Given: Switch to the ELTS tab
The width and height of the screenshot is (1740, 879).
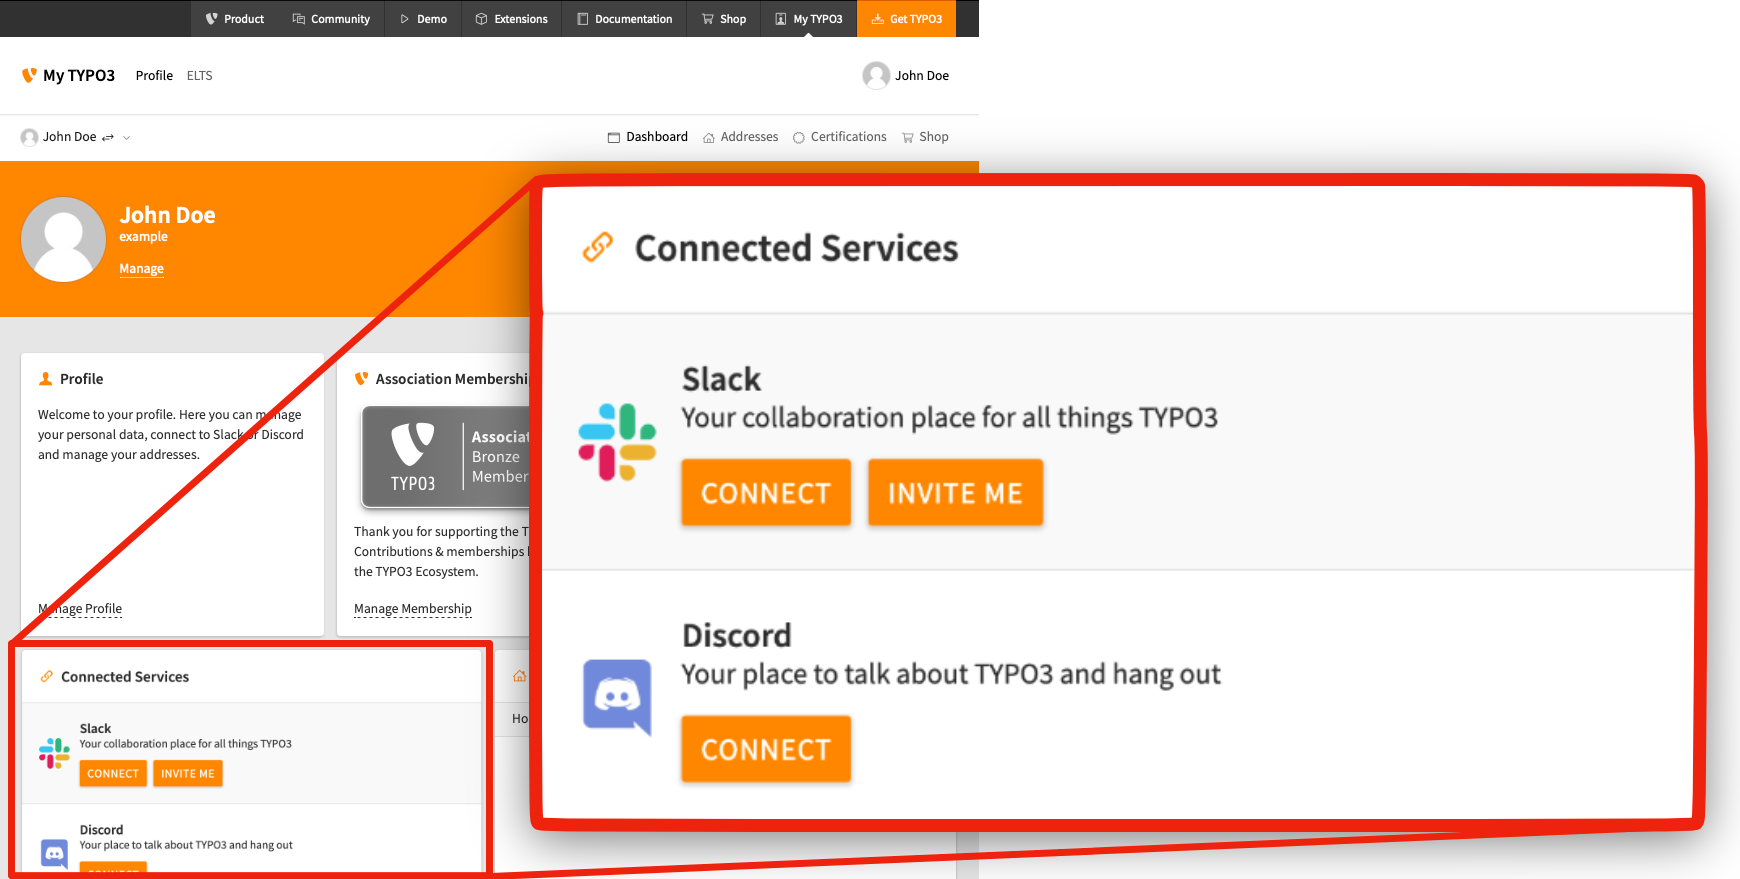Looking at the screenshot, I should coord(199,75).
